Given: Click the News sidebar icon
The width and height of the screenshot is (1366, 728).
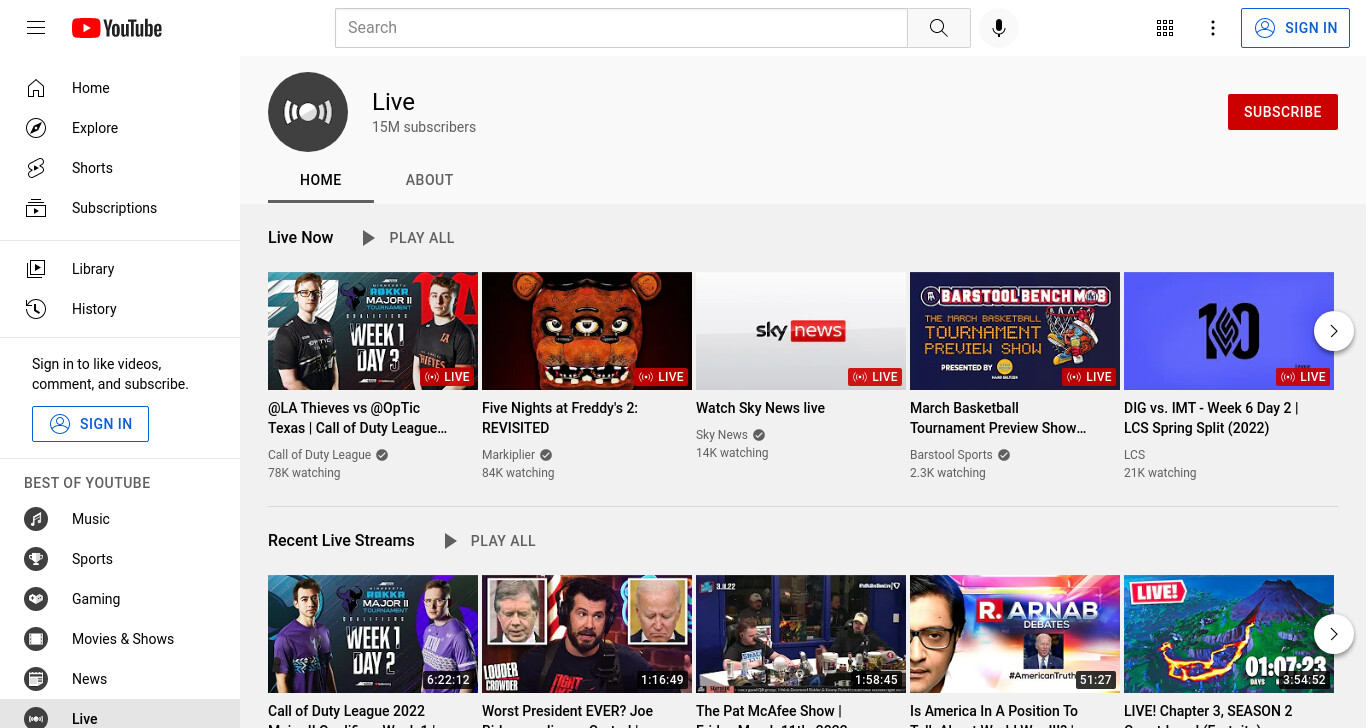Looking at the screenshot, I should 36,679.
